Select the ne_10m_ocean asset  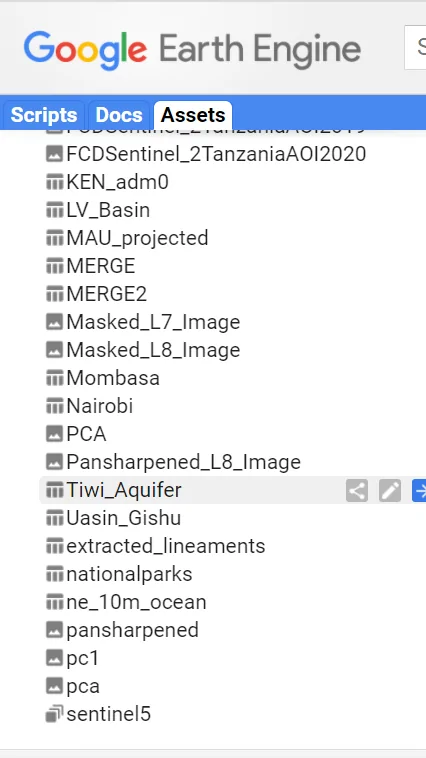point(136,602)
